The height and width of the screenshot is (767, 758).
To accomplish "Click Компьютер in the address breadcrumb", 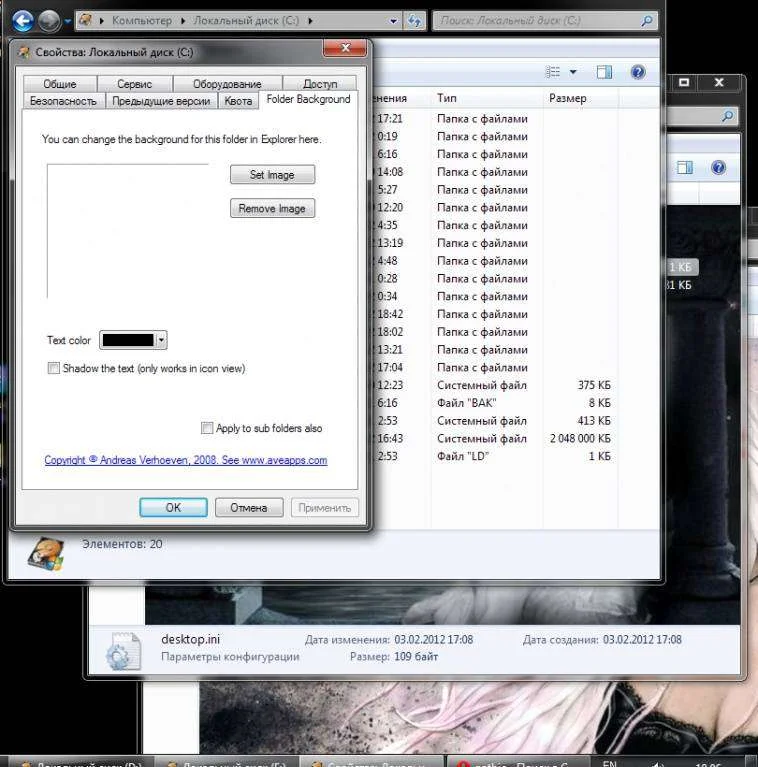I will [x=142, y=21].
